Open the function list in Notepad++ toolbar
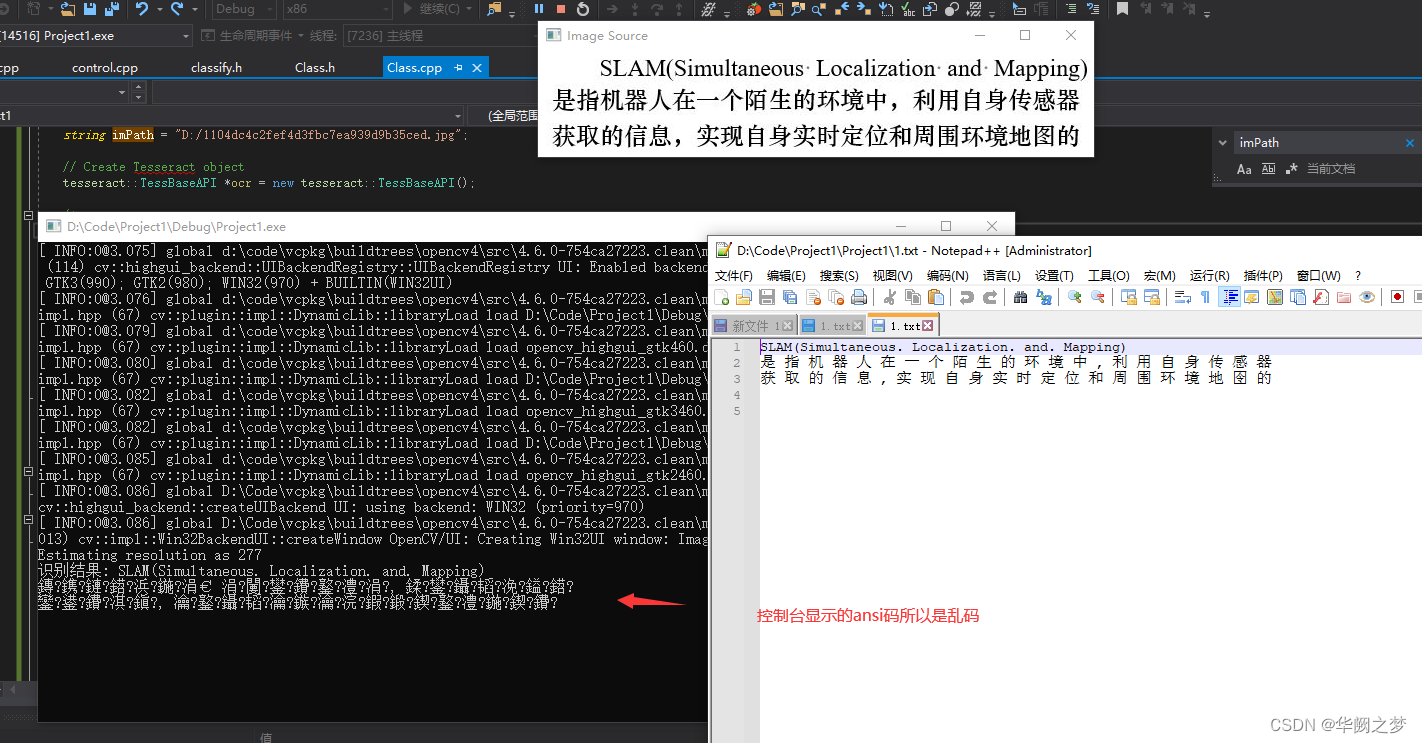Image resolution: width=1422 pixels, height=743 pixels. click(x=1321, y=297)
